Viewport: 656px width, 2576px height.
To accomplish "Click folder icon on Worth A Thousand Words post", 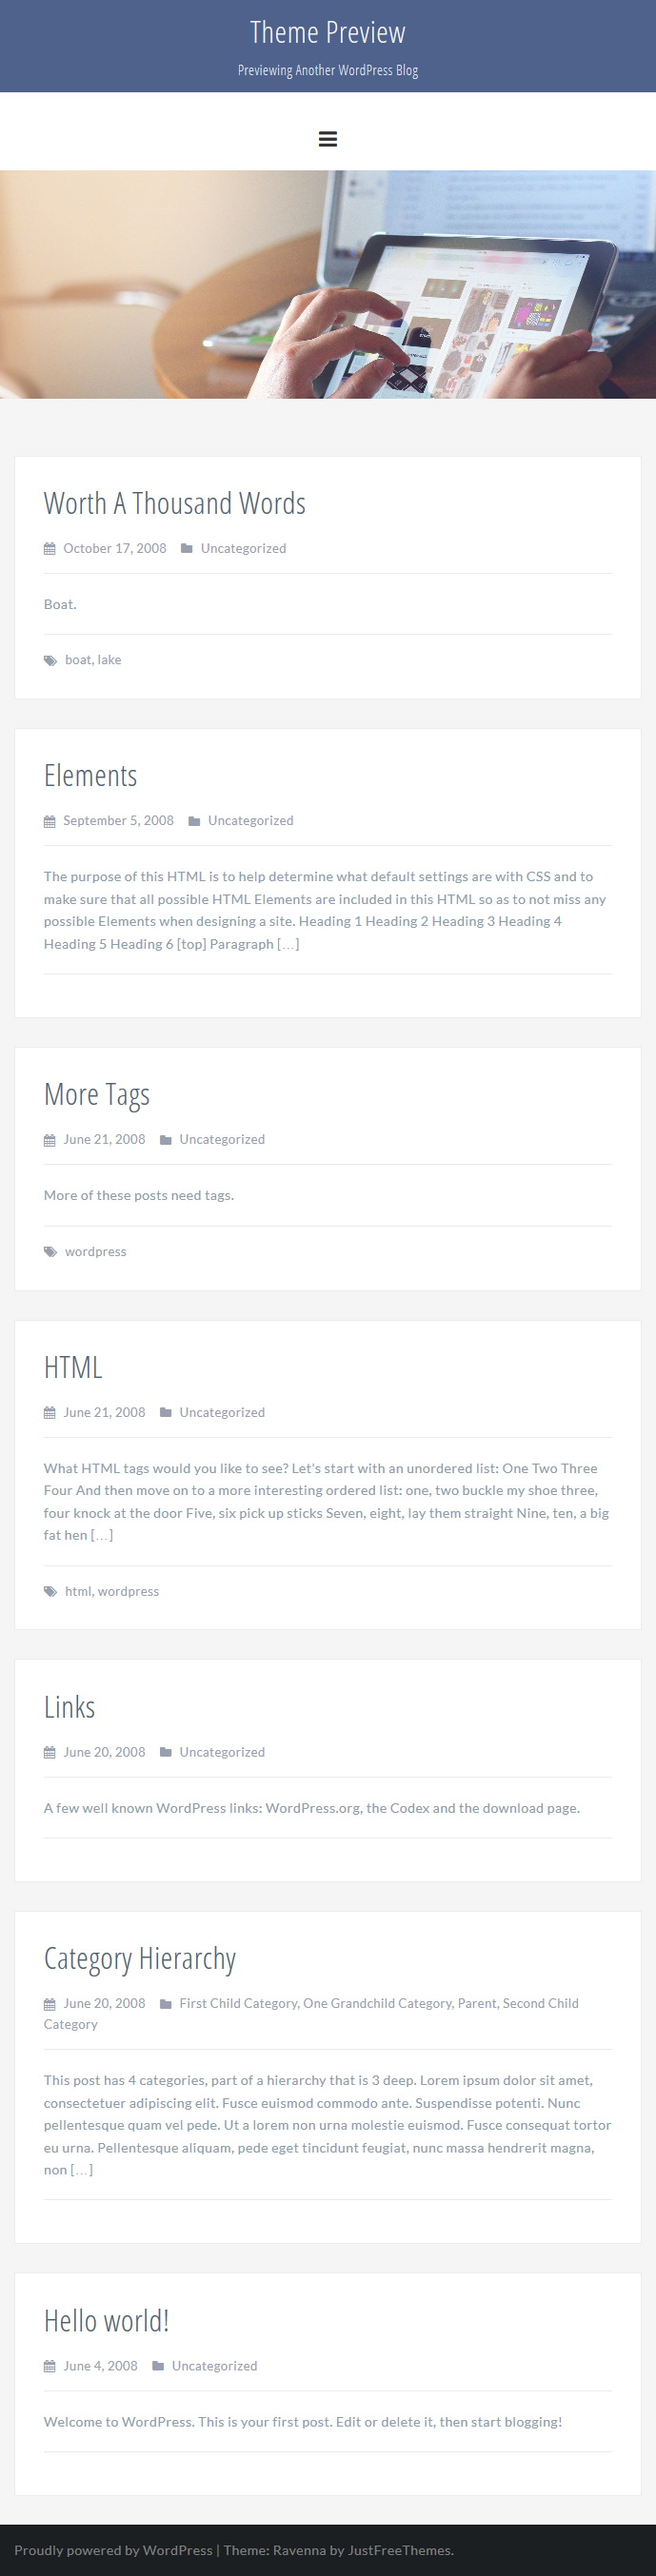I will (x=187, y=549).
